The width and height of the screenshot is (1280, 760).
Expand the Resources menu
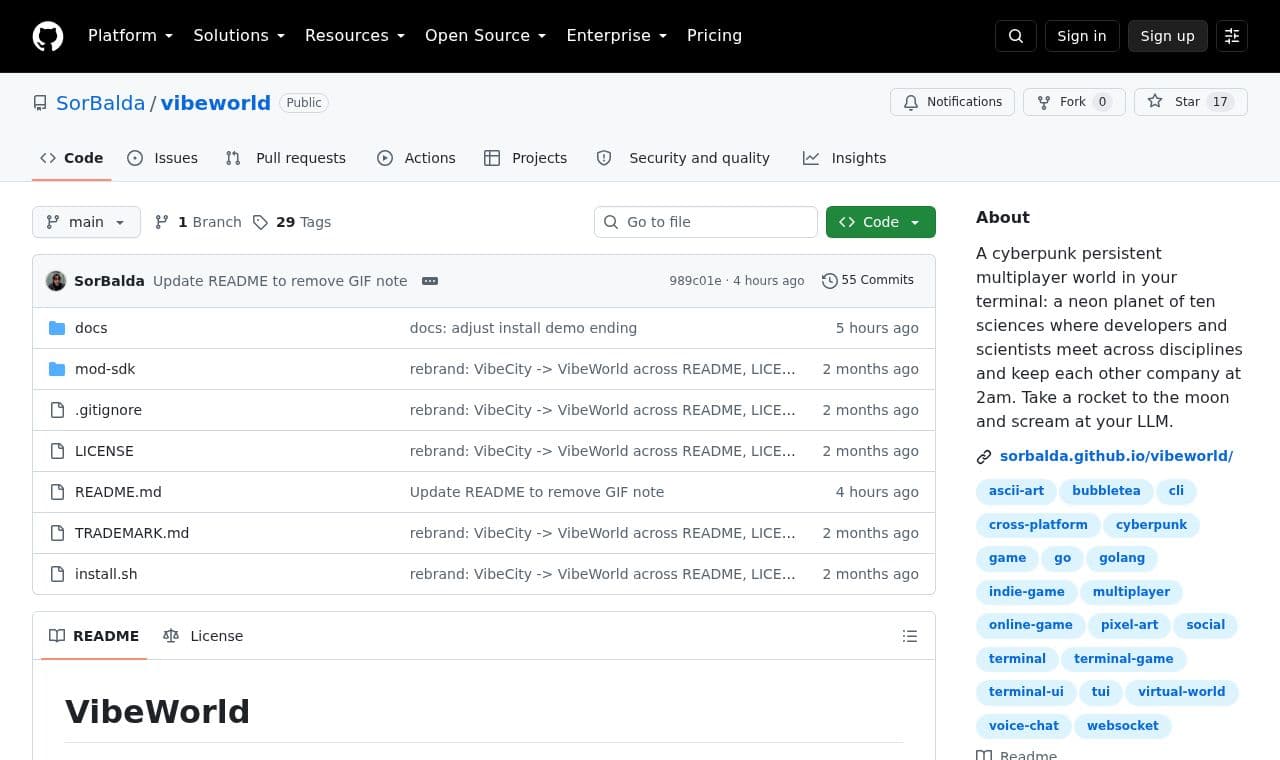coord(355,36)
